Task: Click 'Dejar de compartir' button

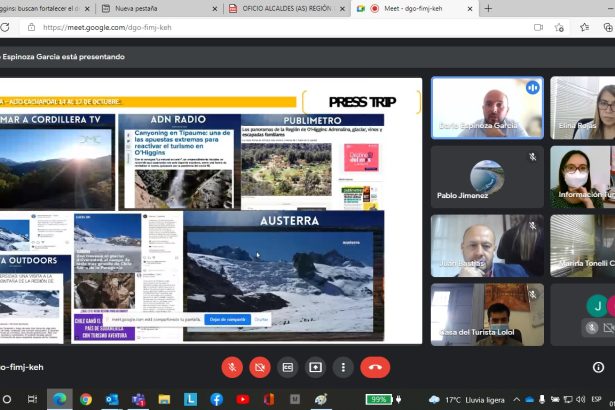Action: click(227, 319)
